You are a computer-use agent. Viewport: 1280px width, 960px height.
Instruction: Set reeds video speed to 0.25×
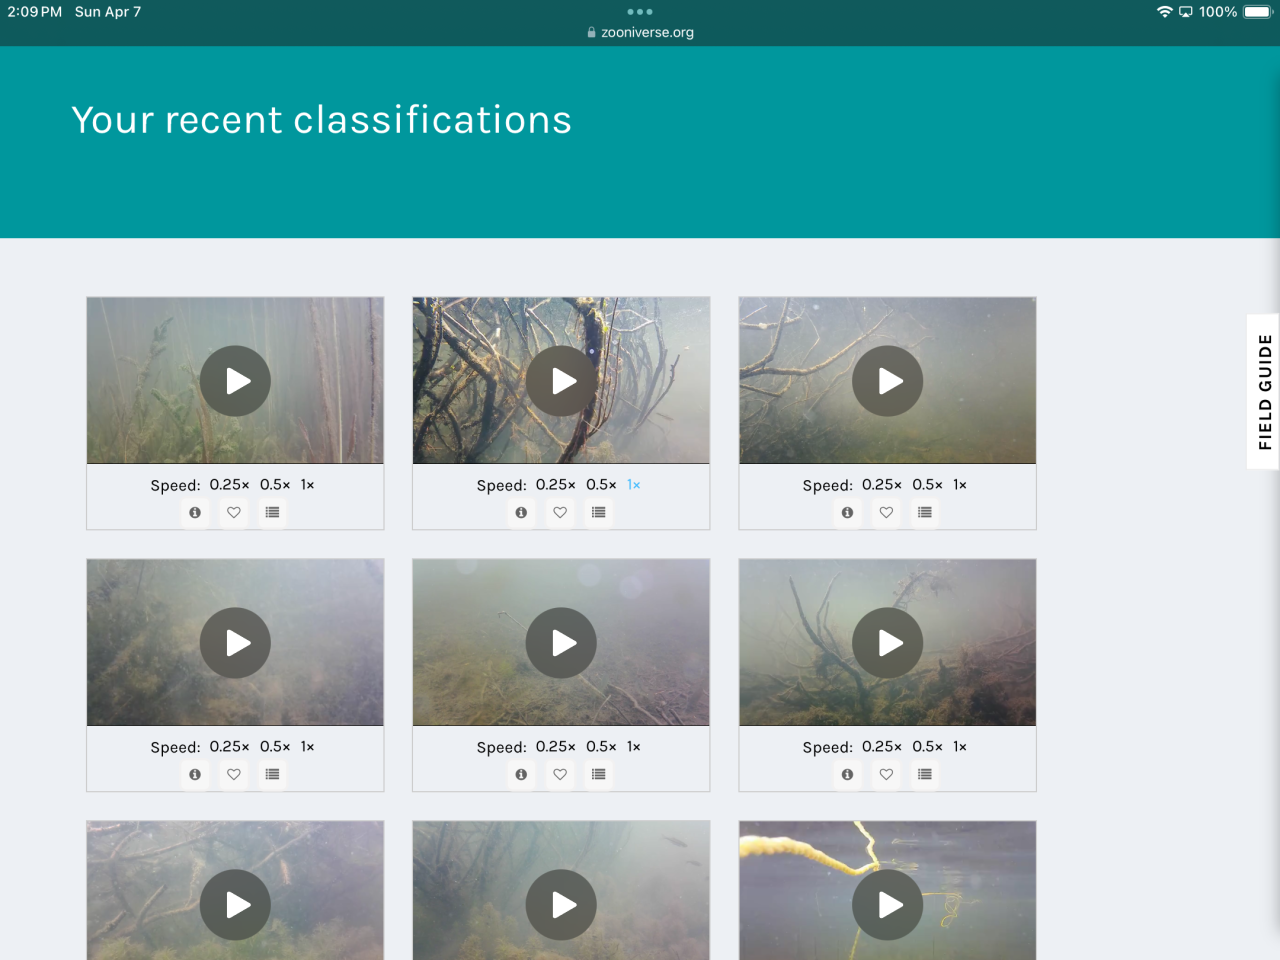[229, 485]
